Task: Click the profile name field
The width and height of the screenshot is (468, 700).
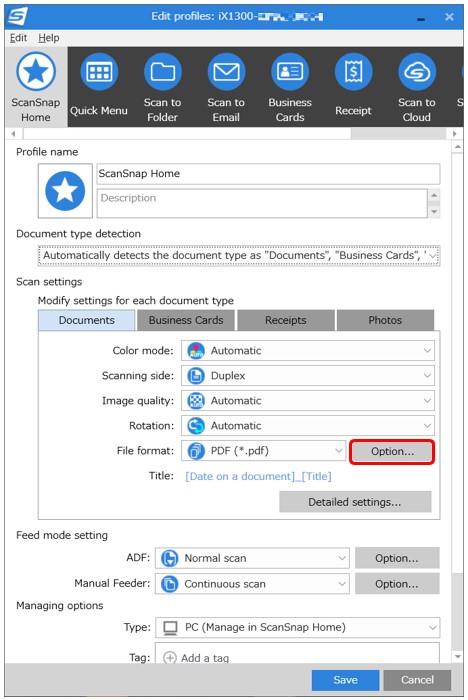Action: (x=268, y=174)
